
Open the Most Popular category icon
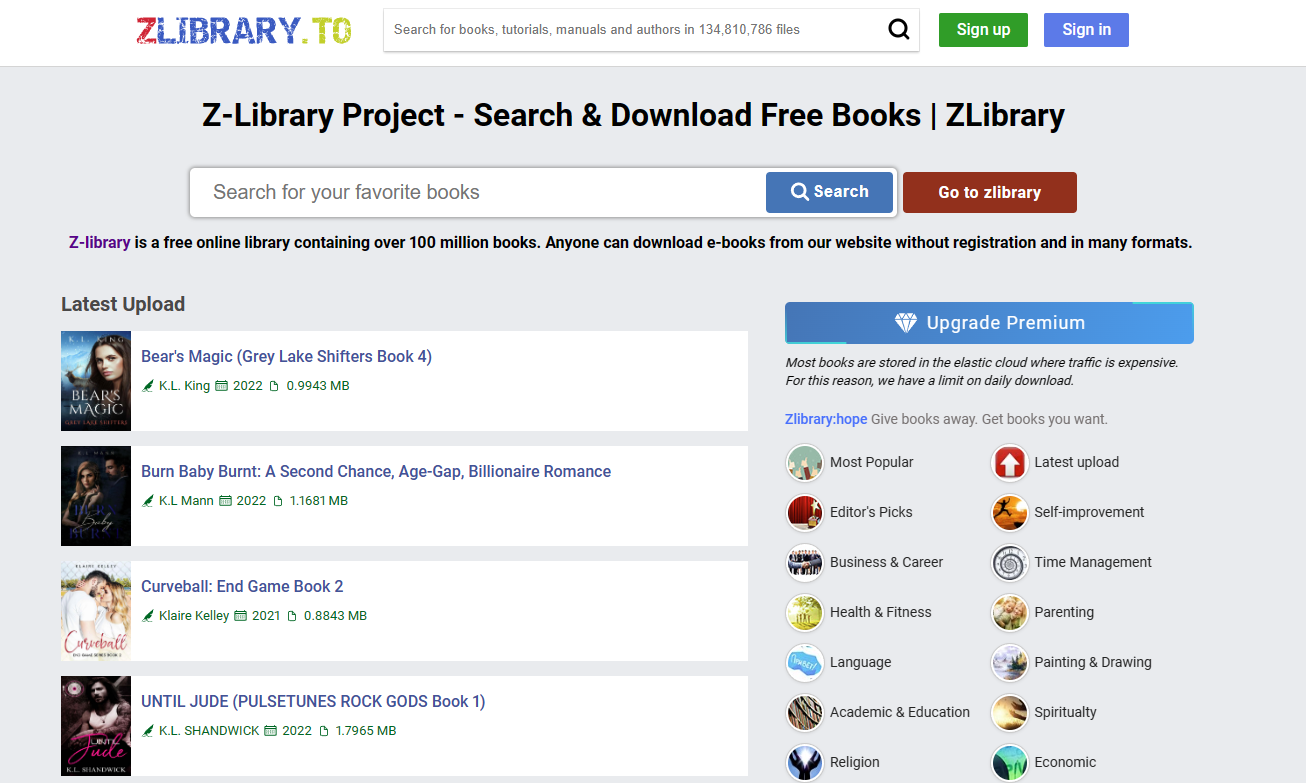tap(805, 462)
